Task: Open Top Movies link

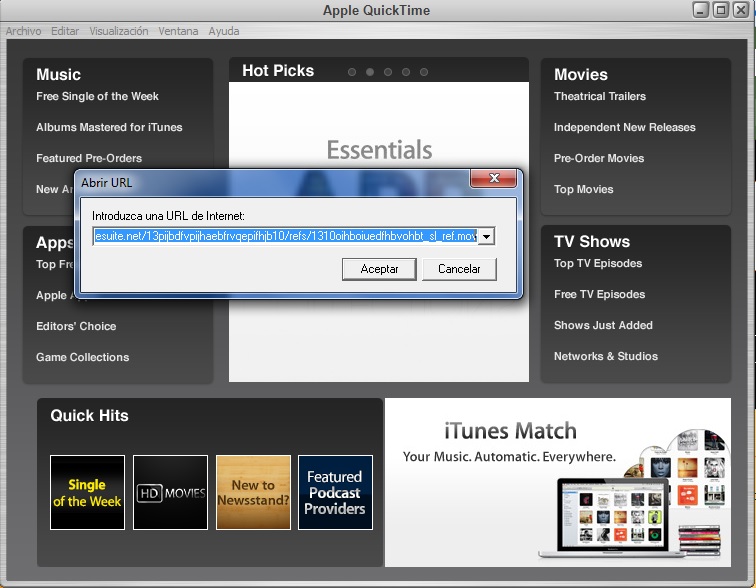Action: pos(583,189)
